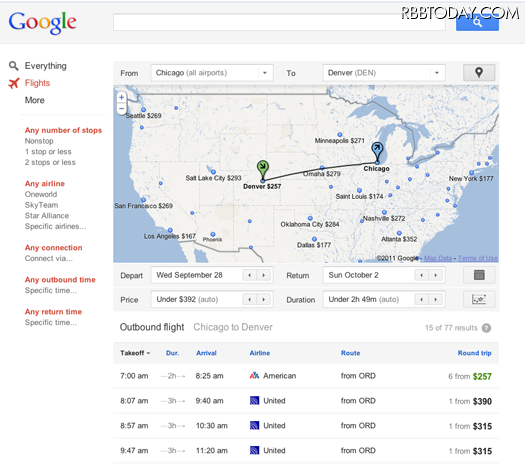Open Connect via filter
525x468 pixels.
(49, 258)
